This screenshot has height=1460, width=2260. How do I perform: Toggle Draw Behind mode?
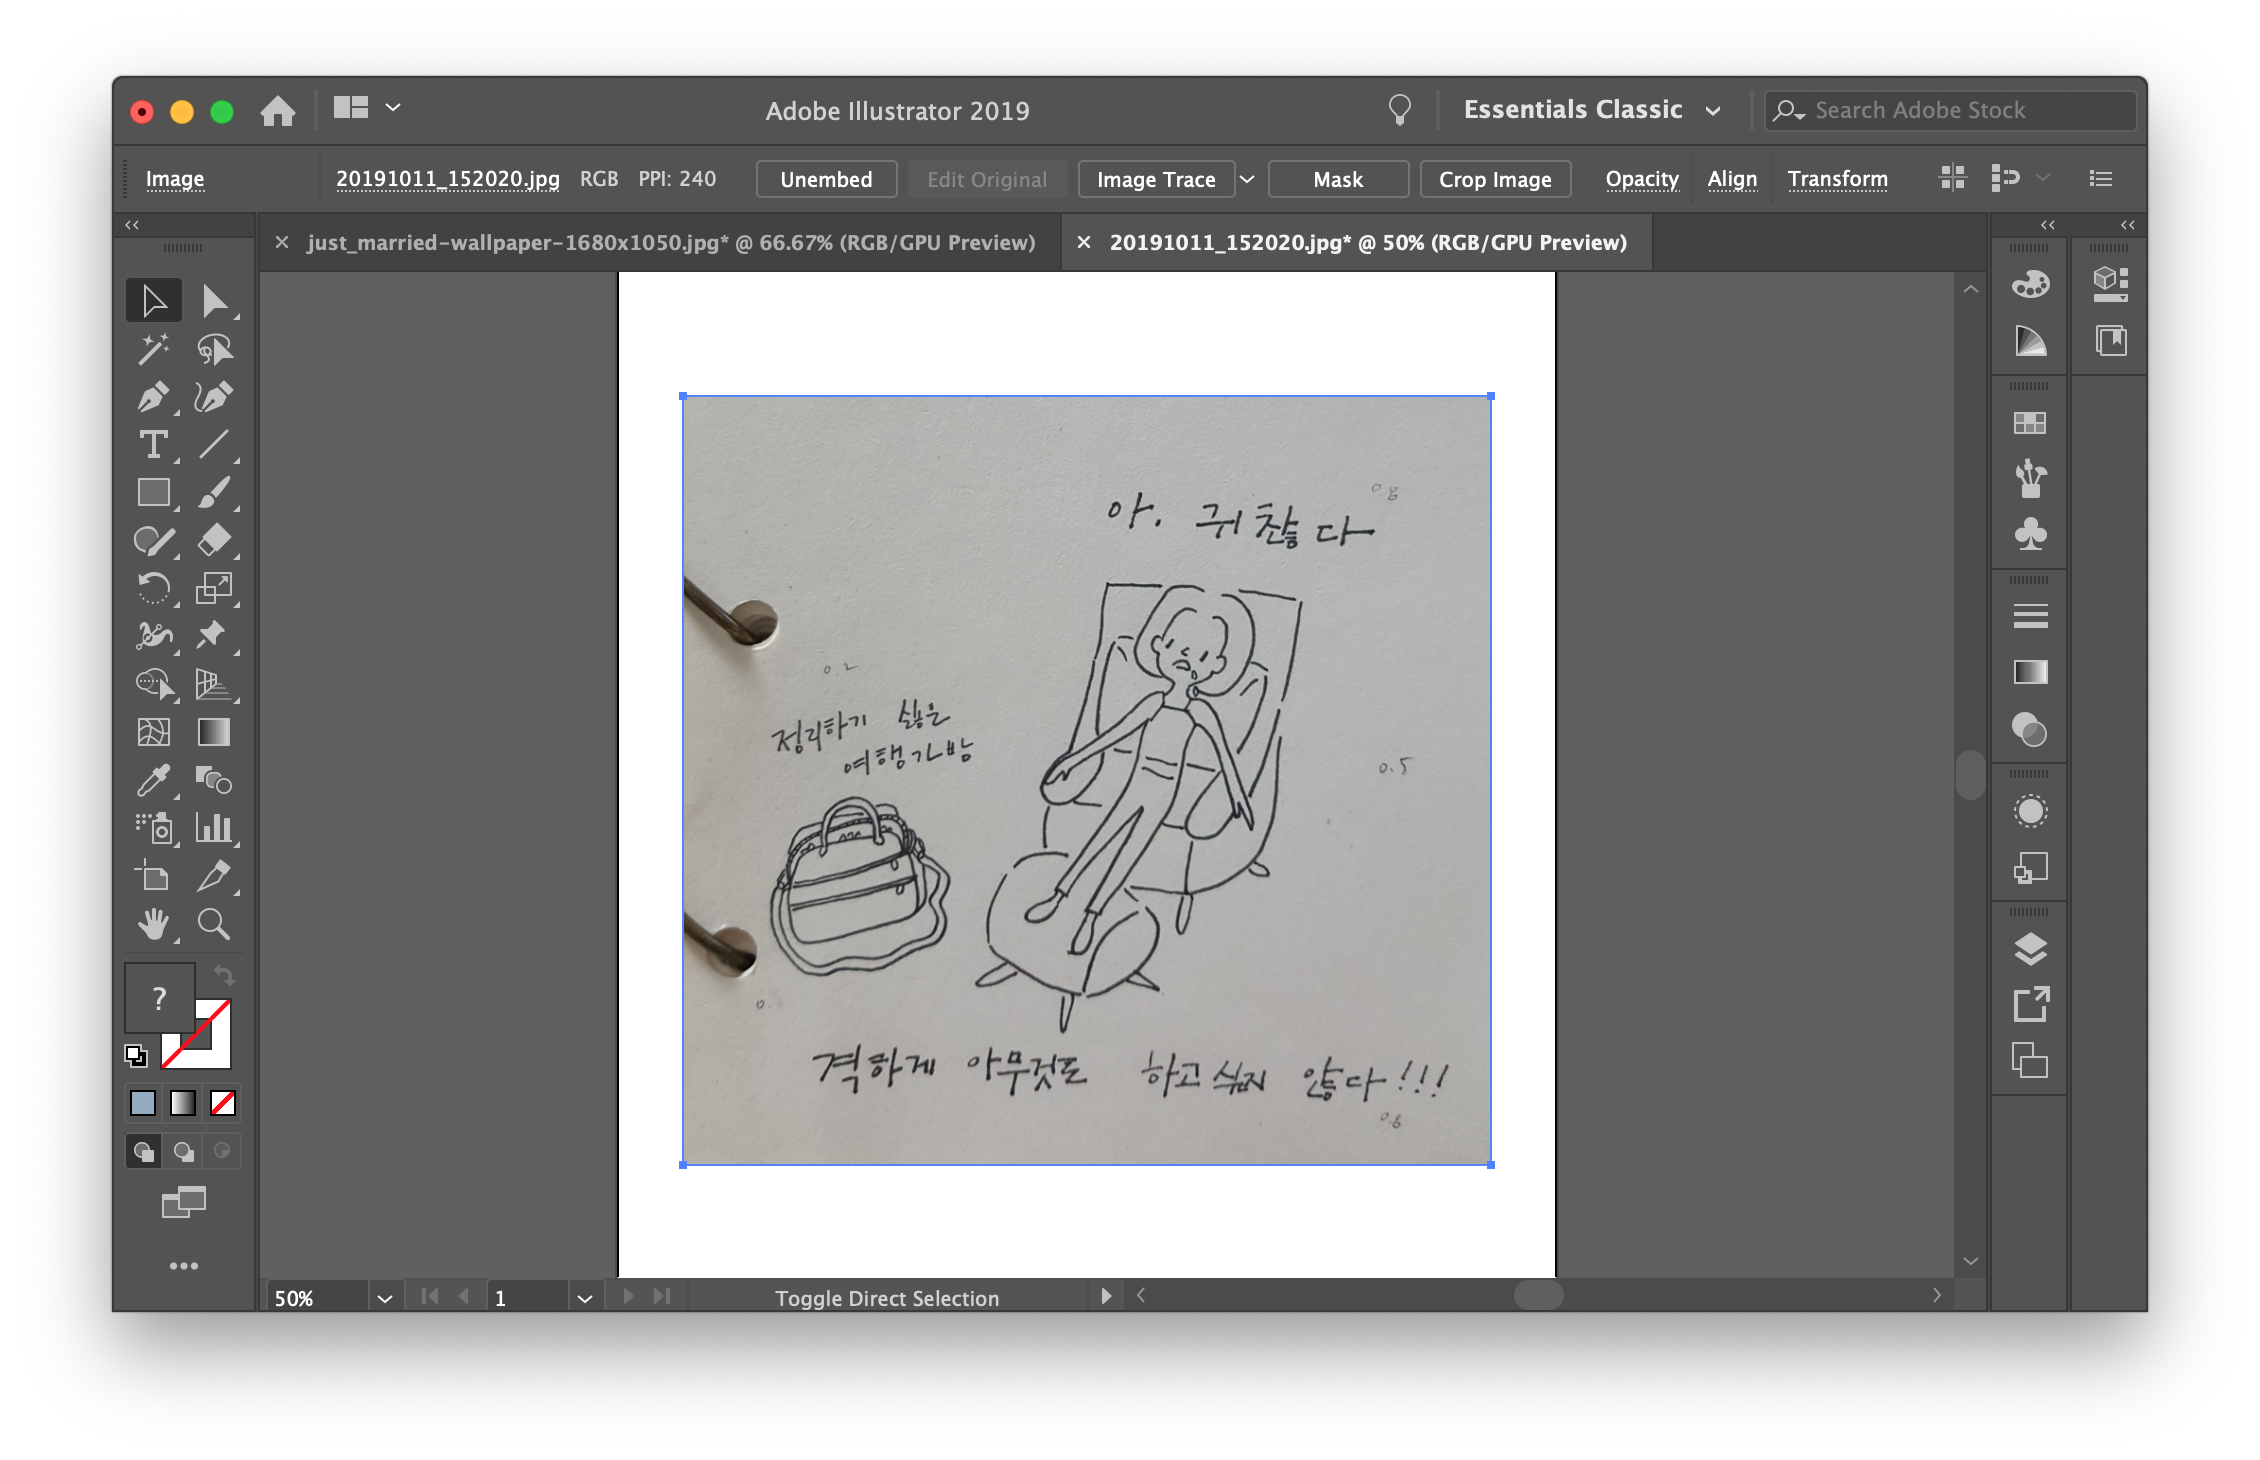[x=183, y=1151]
